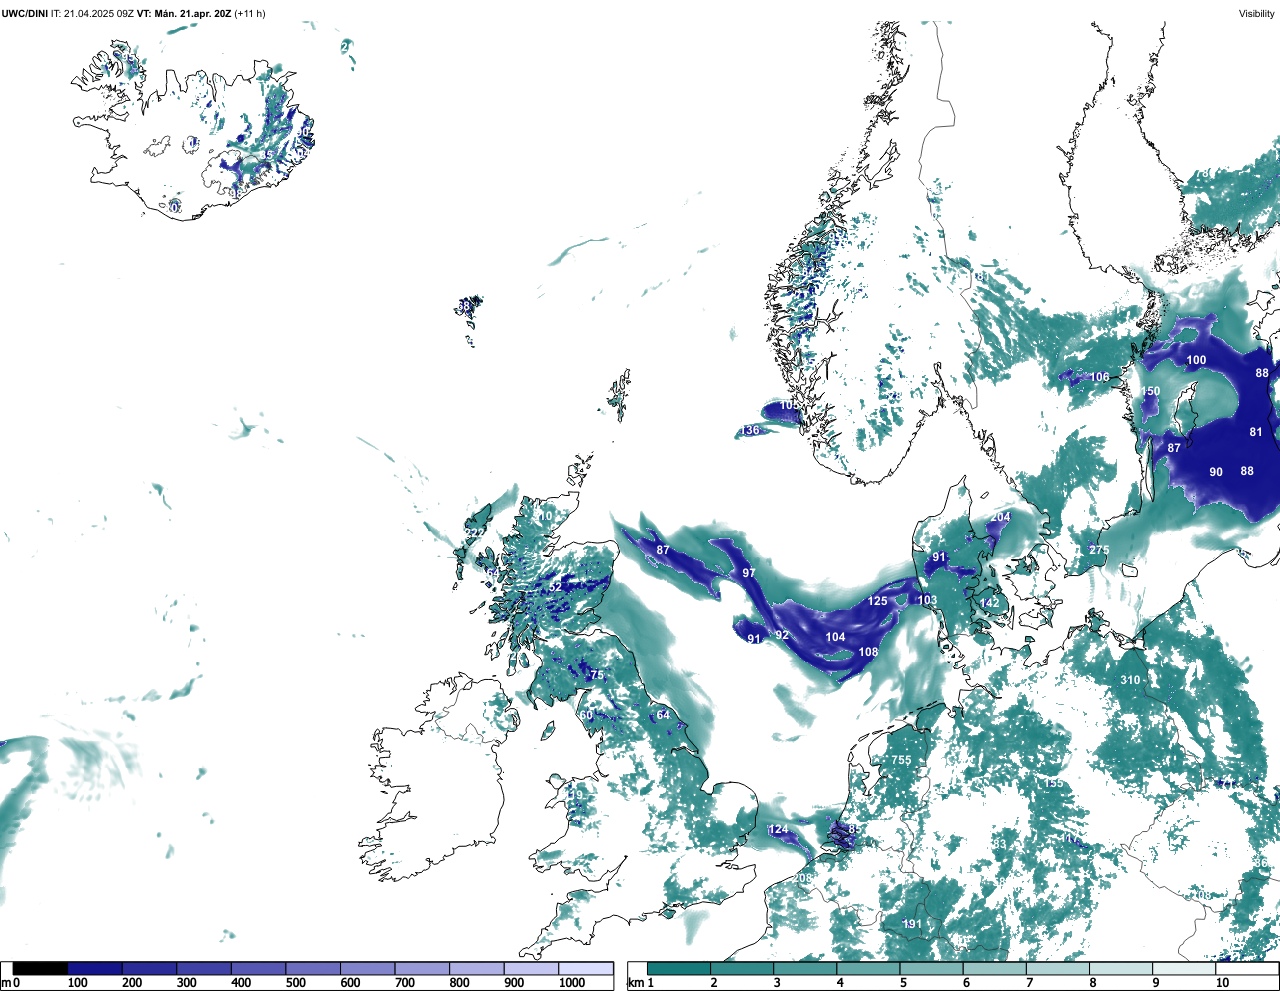1280x991 pixels.
Task: Choose the 600–700 m legend swatch
Action: pyautogui.click(x=368, y=968)
